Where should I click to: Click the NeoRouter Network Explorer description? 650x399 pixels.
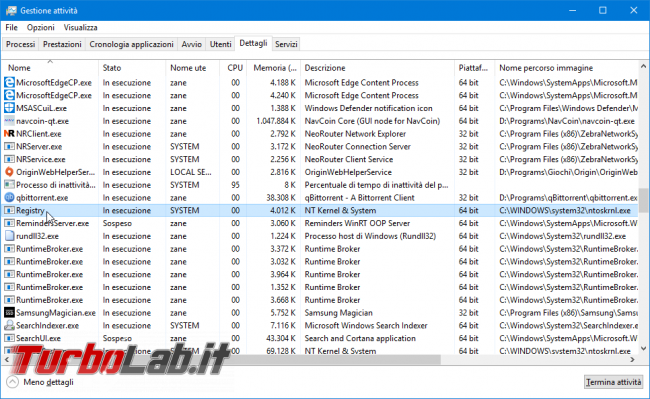(x=355, y=134)
